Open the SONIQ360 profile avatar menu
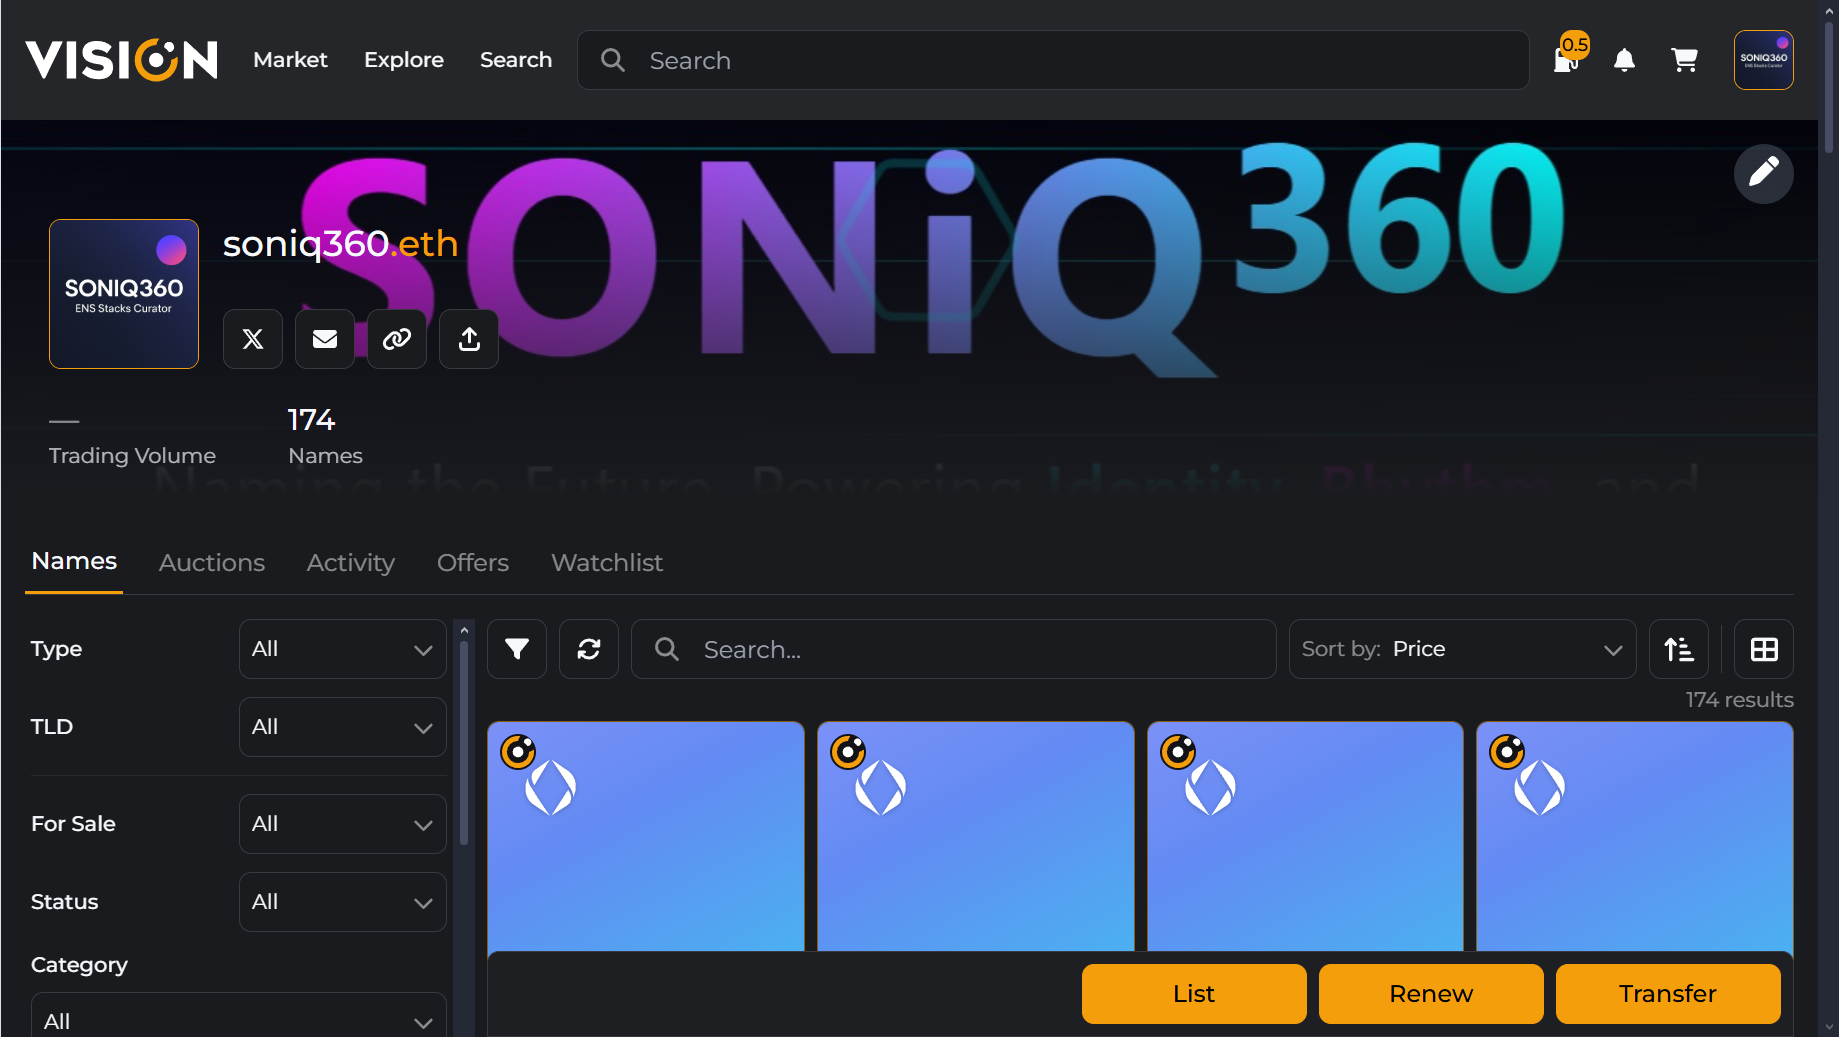This screenshot has width=1839, height=1037. [x=1763, y=60]
